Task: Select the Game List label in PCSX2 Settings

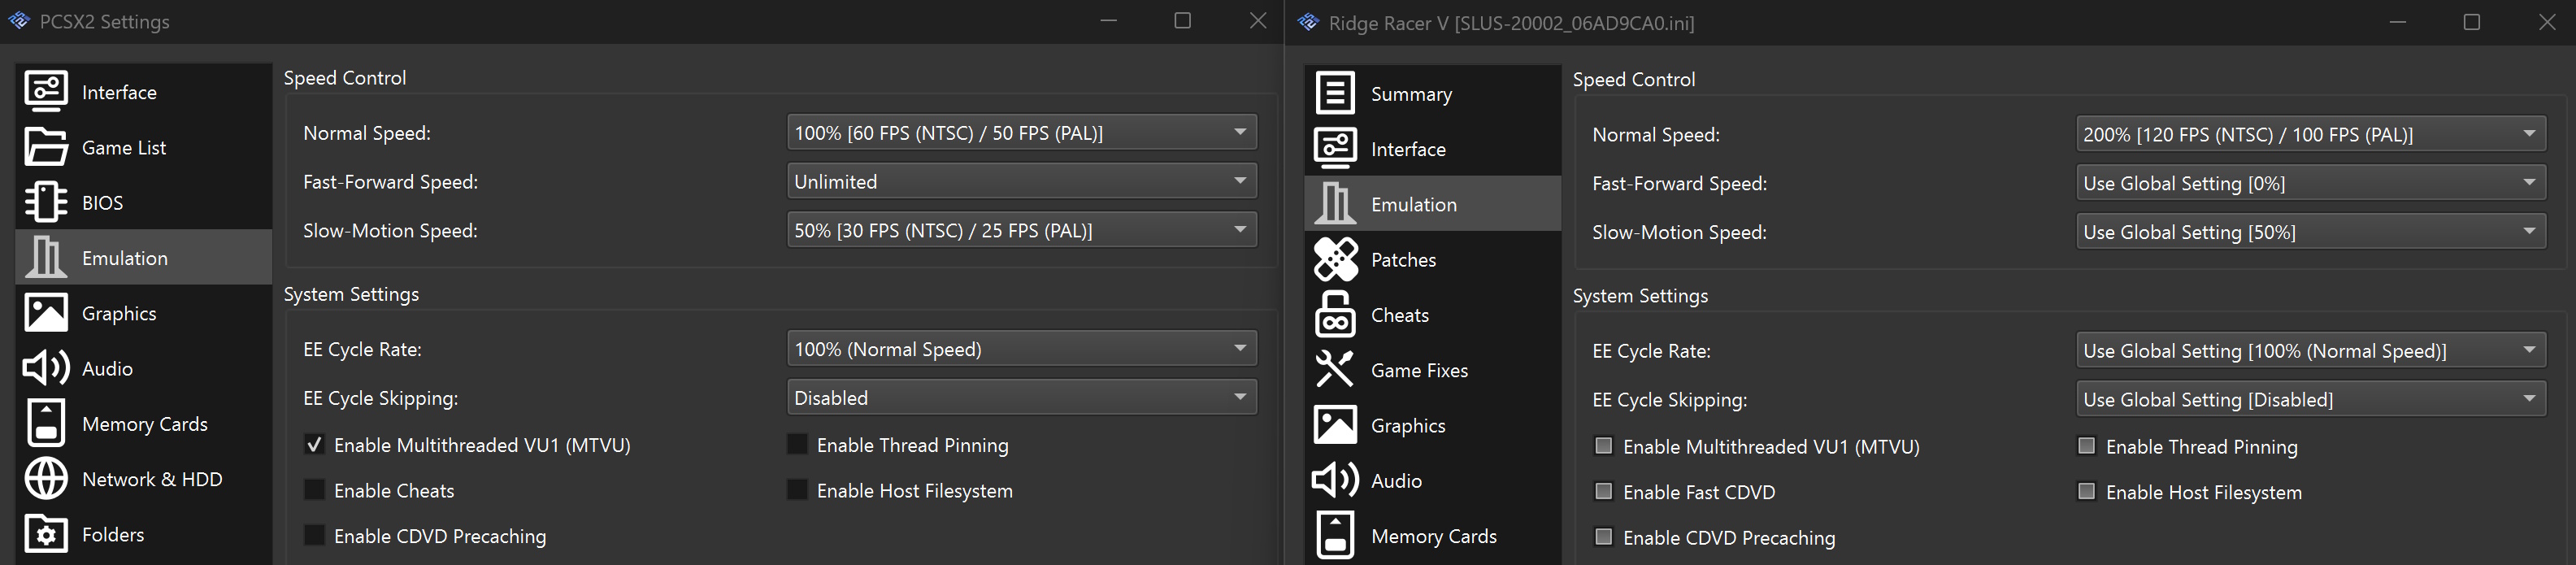Action: click(124, 148)
